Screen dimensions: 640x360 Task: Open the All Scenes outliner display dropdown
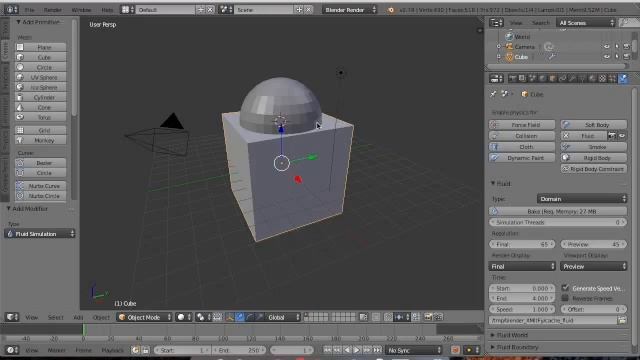click(586, 23)
